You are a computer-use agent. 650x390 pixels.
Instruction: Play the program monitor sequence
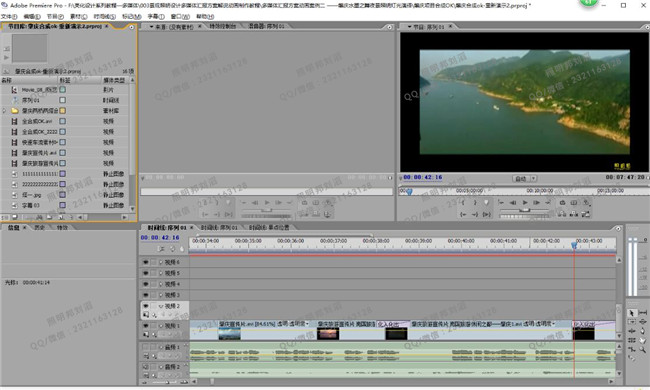point(525,202)
